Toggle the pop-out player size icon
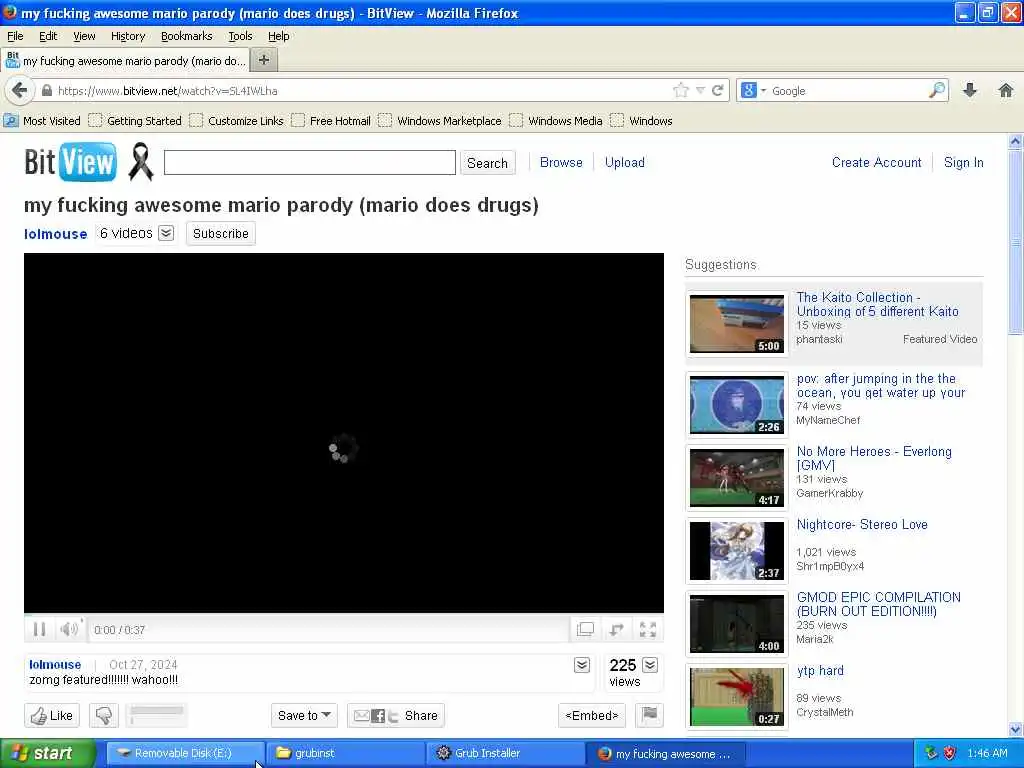 pyautogui.click(x=585, y=630)
